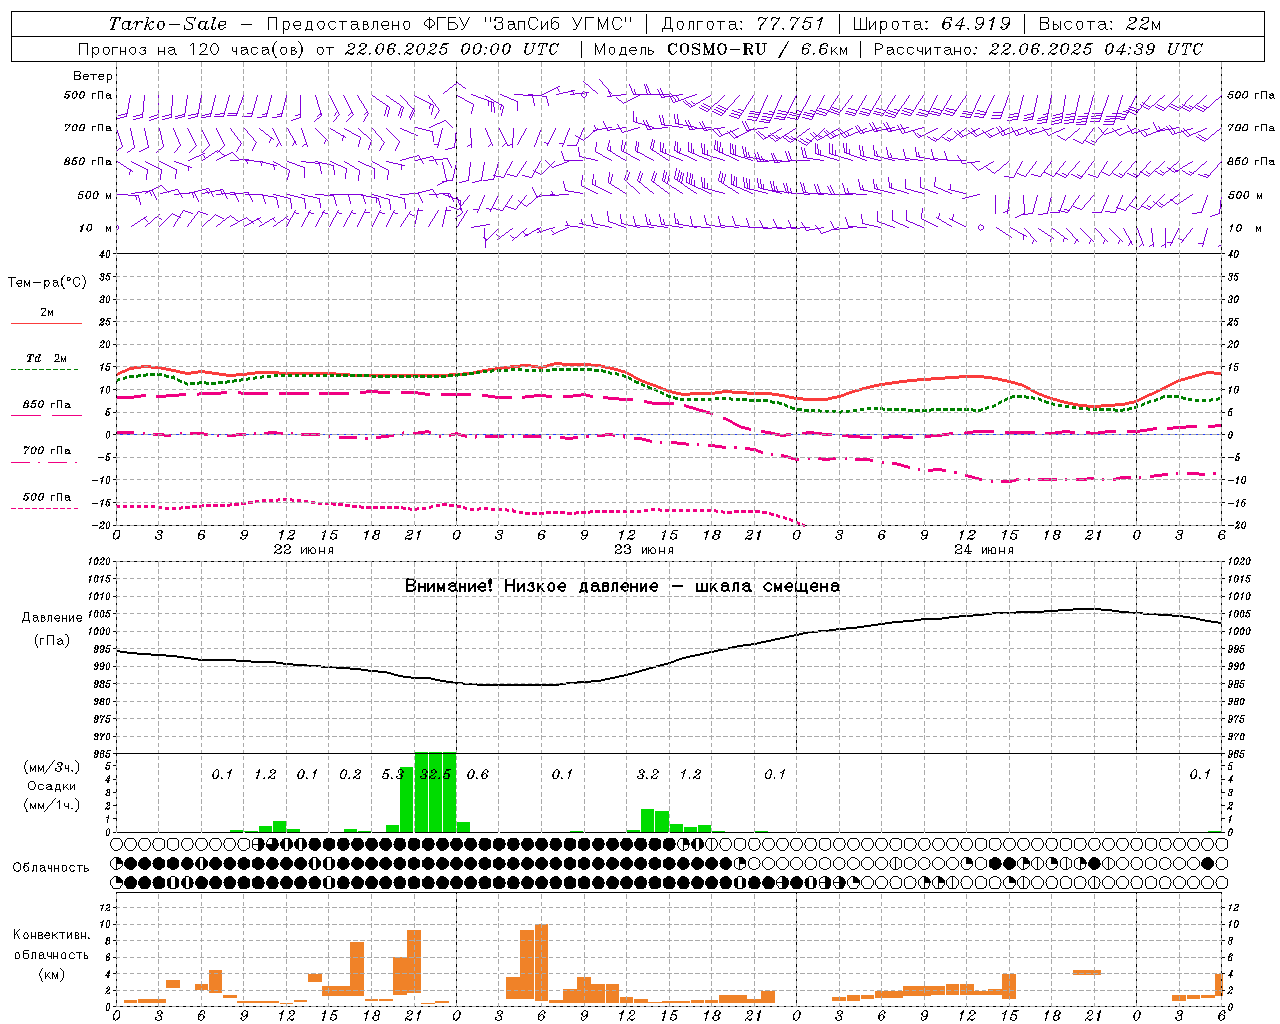1280x1024 pixels.
Task: Click the precipitation value "0.2"
Action: [350, 775]
